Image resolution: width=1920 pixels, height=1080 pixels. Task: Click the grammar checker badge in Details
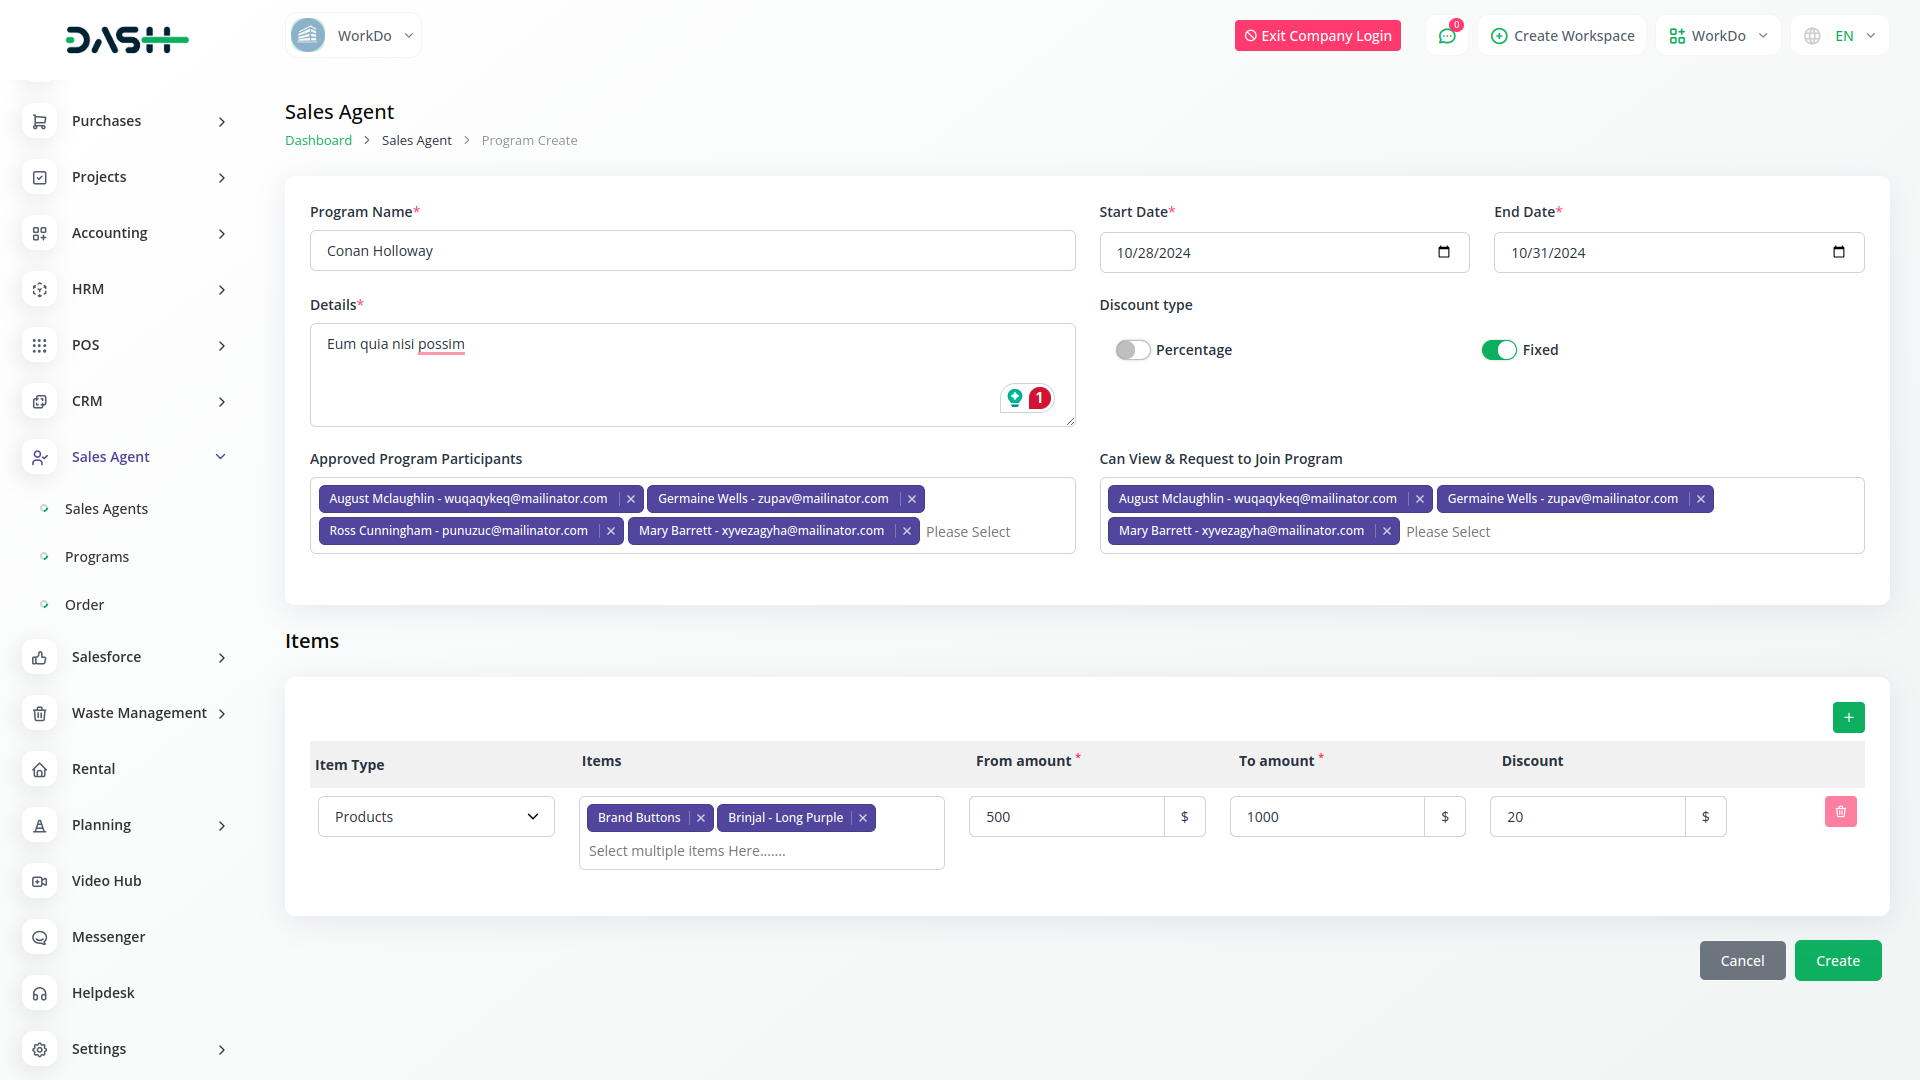click(1027, 398)
